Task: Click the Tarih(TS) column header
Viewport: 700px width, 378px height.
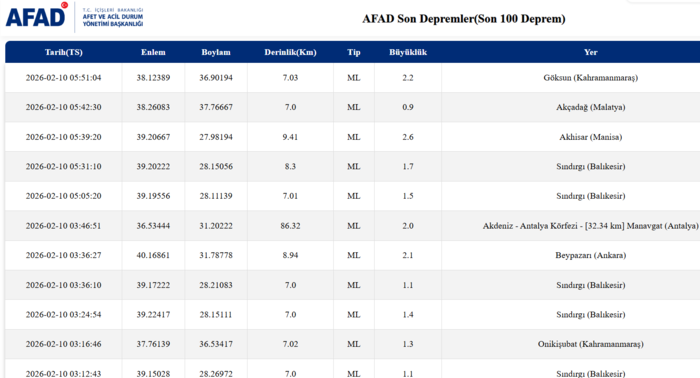Action: pos(64,52)
